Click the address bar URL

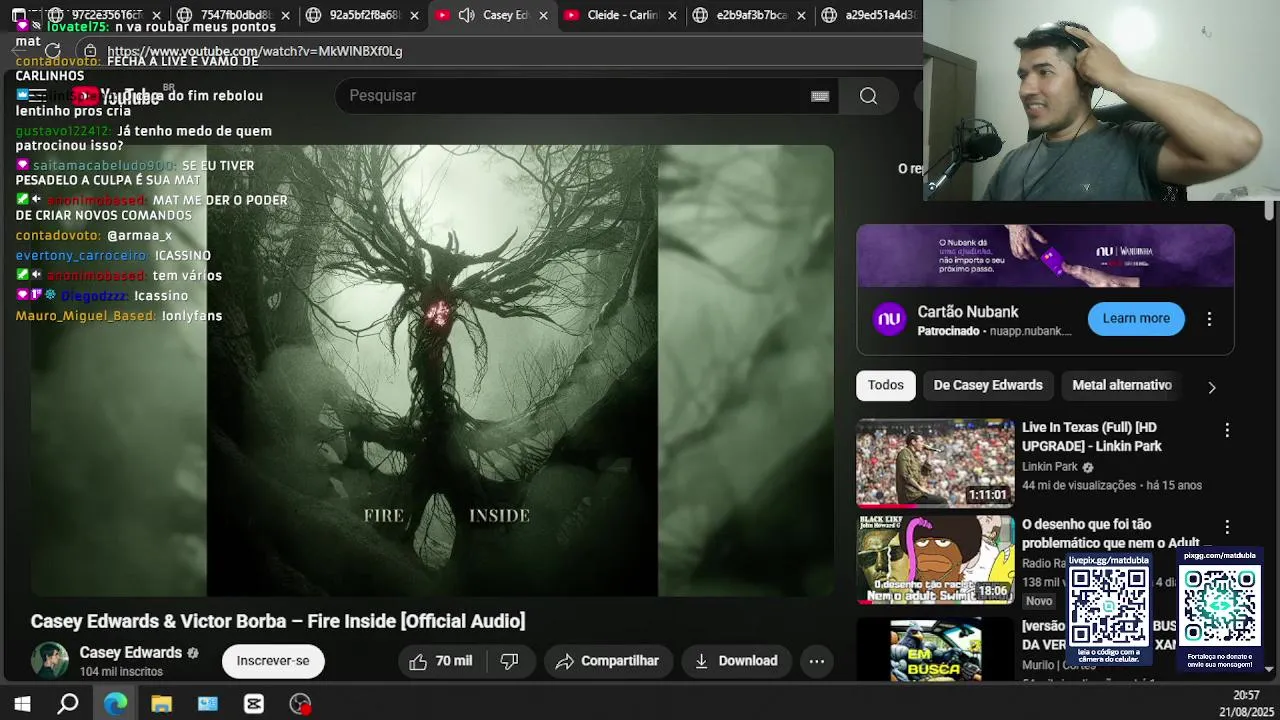254,51
